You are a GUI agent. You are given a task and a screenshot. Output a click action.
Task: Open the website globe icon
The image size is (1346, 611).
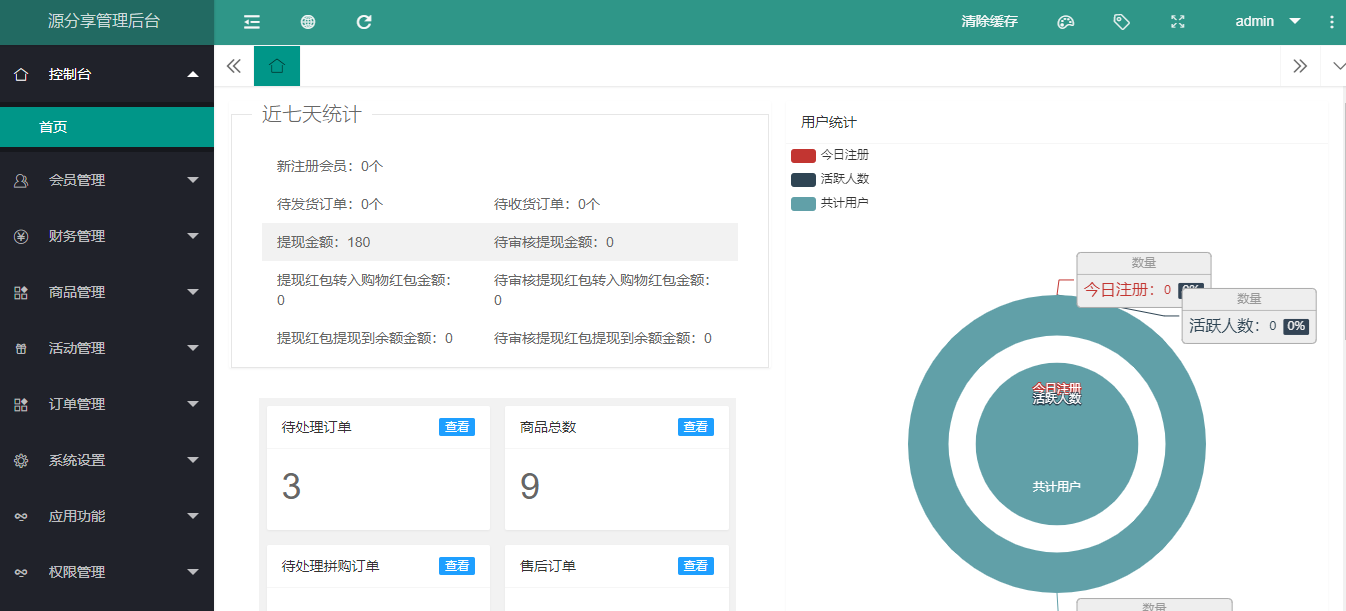[308, 22]
